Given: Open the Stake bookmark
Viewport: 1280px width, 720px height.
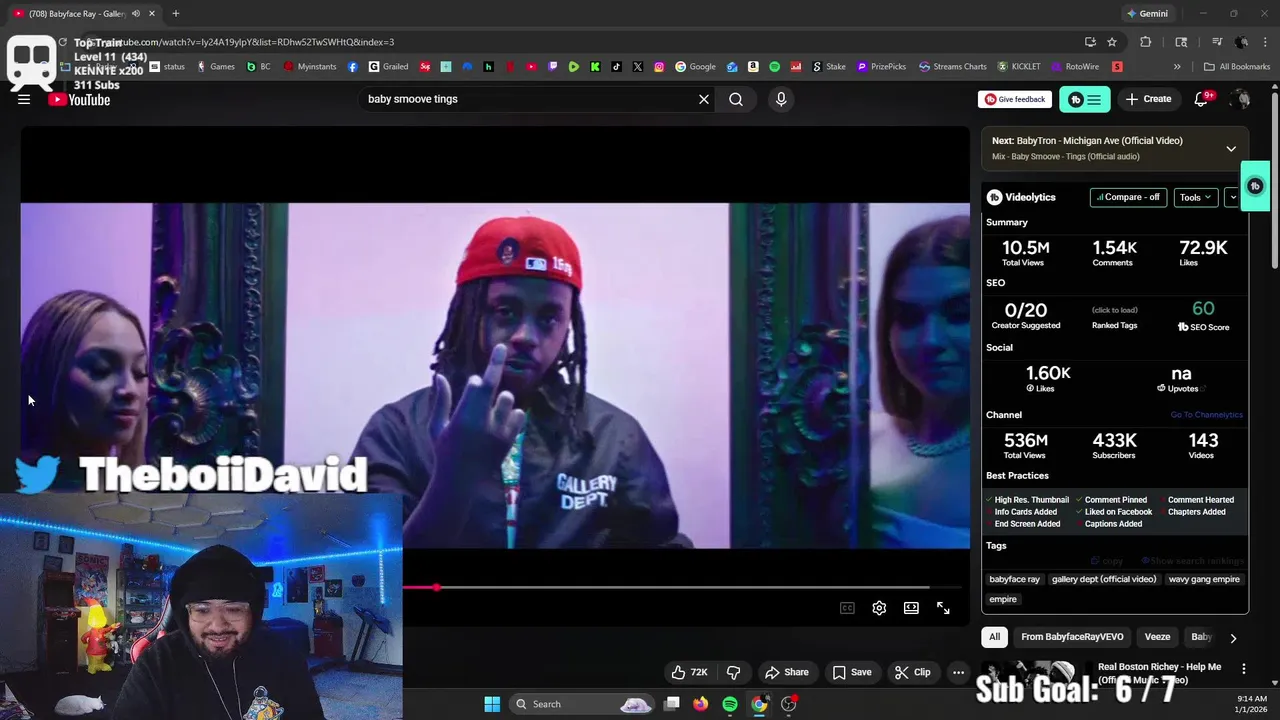Looking at the screenshot, I should click(x=829, y=67).
